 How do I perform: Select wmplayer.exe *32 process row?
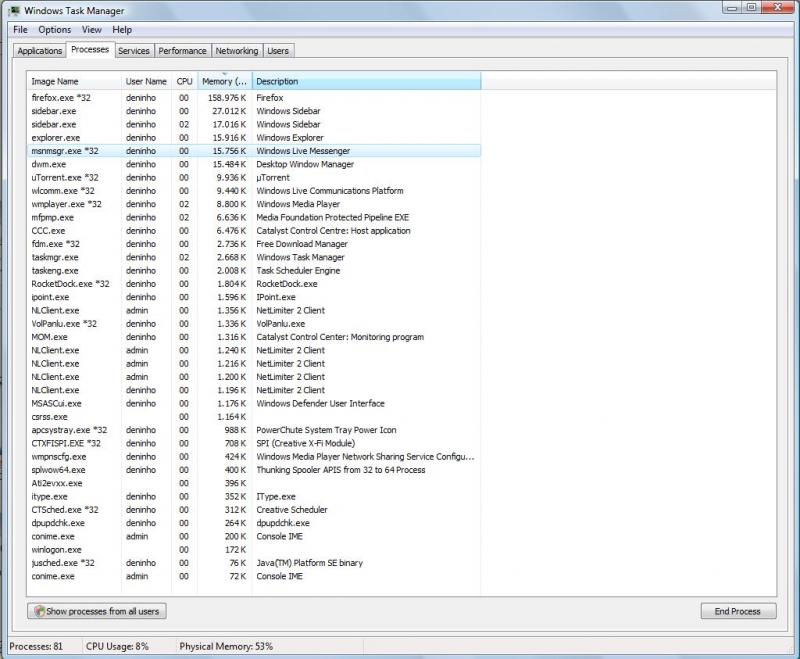[254, 204]
